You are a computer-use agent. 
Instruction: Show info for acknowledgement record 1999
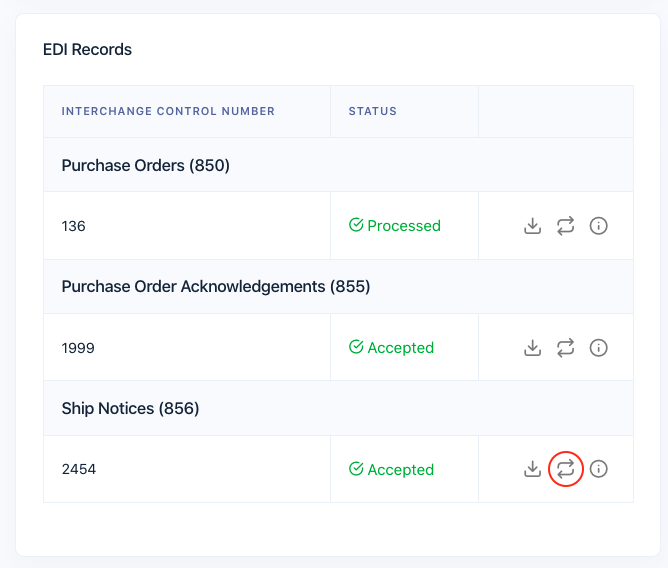click(x=599, y=348)
